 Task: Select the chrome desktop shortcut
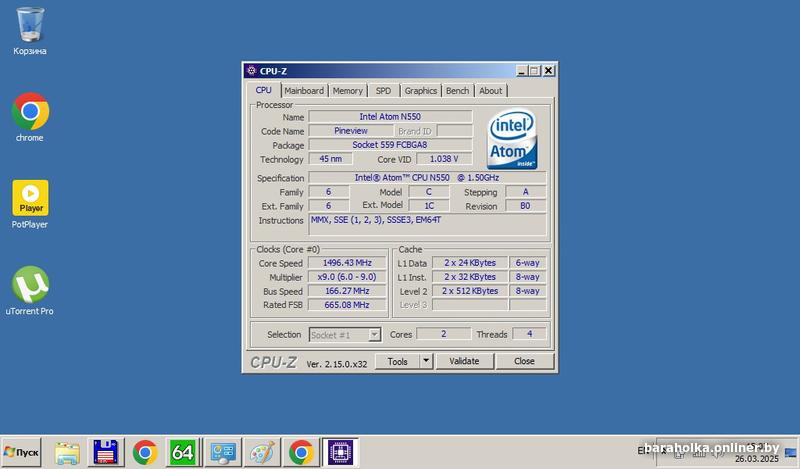30,117
